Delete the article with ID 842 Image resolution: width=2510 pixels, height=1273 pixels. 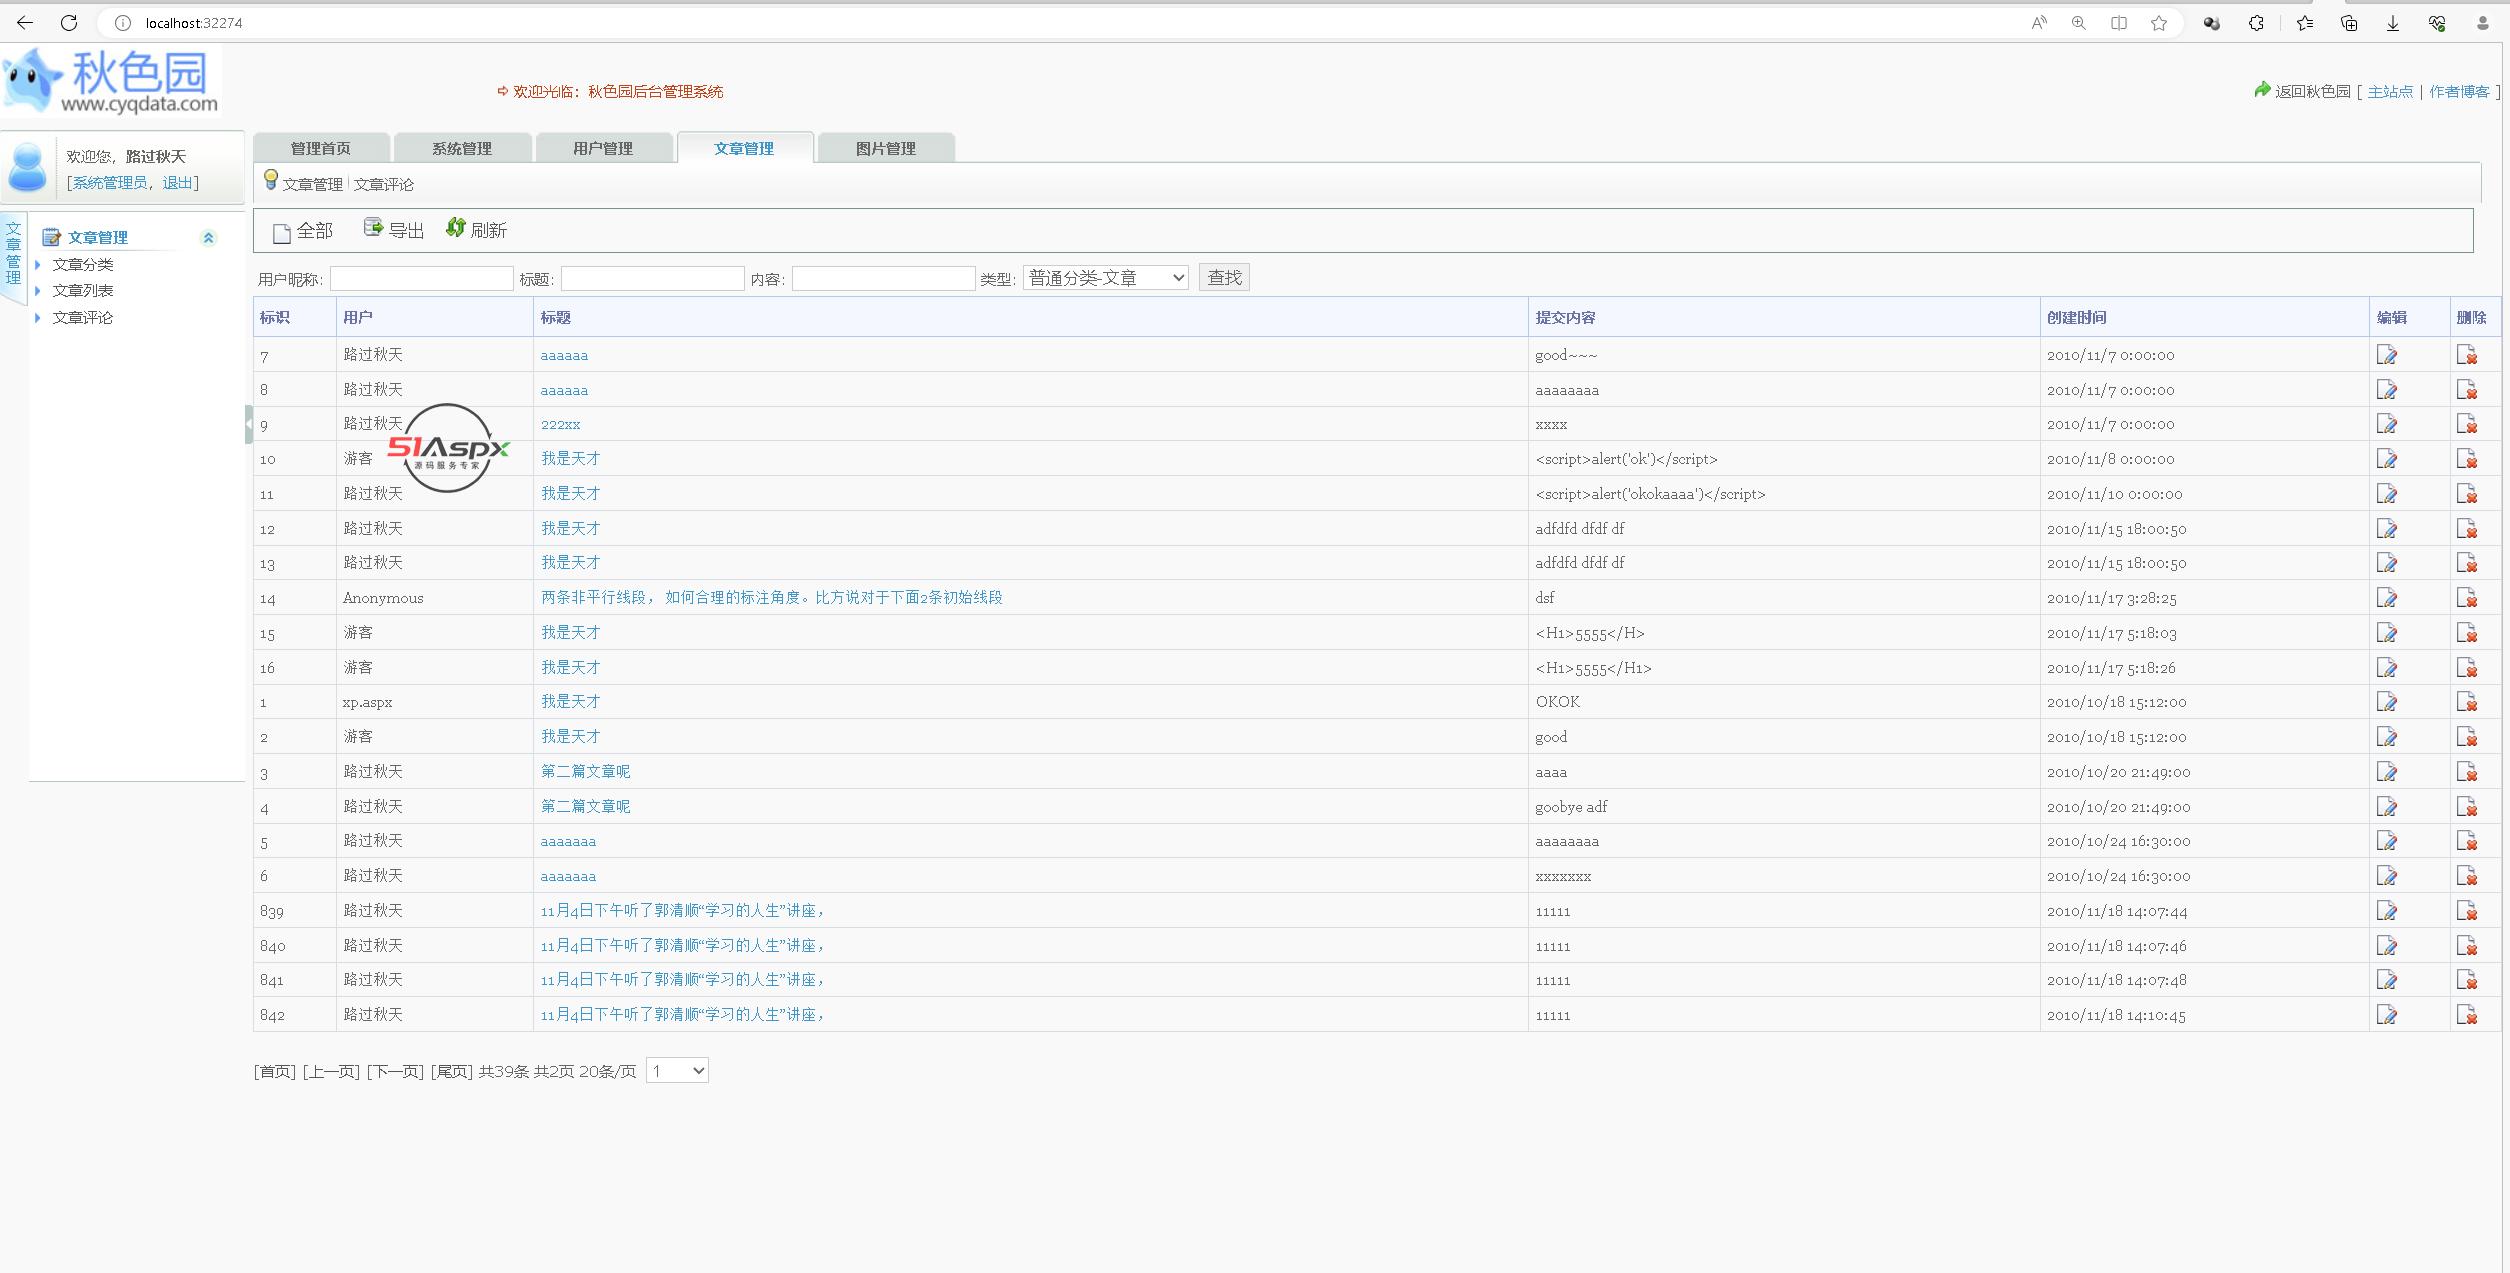[x=2467, y=1015]
